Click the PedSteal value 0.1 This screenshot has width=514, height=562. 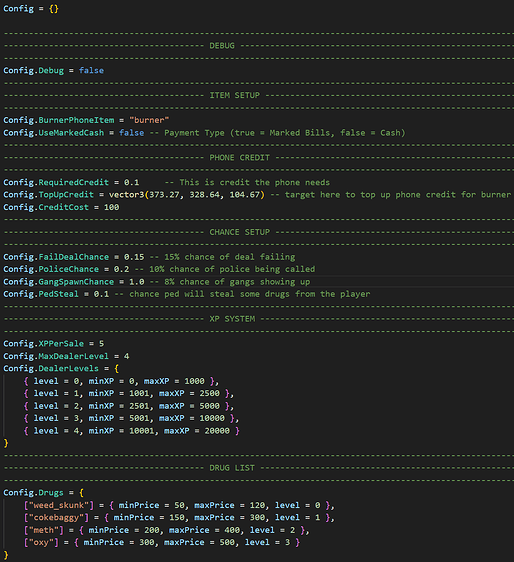(101, 294)
